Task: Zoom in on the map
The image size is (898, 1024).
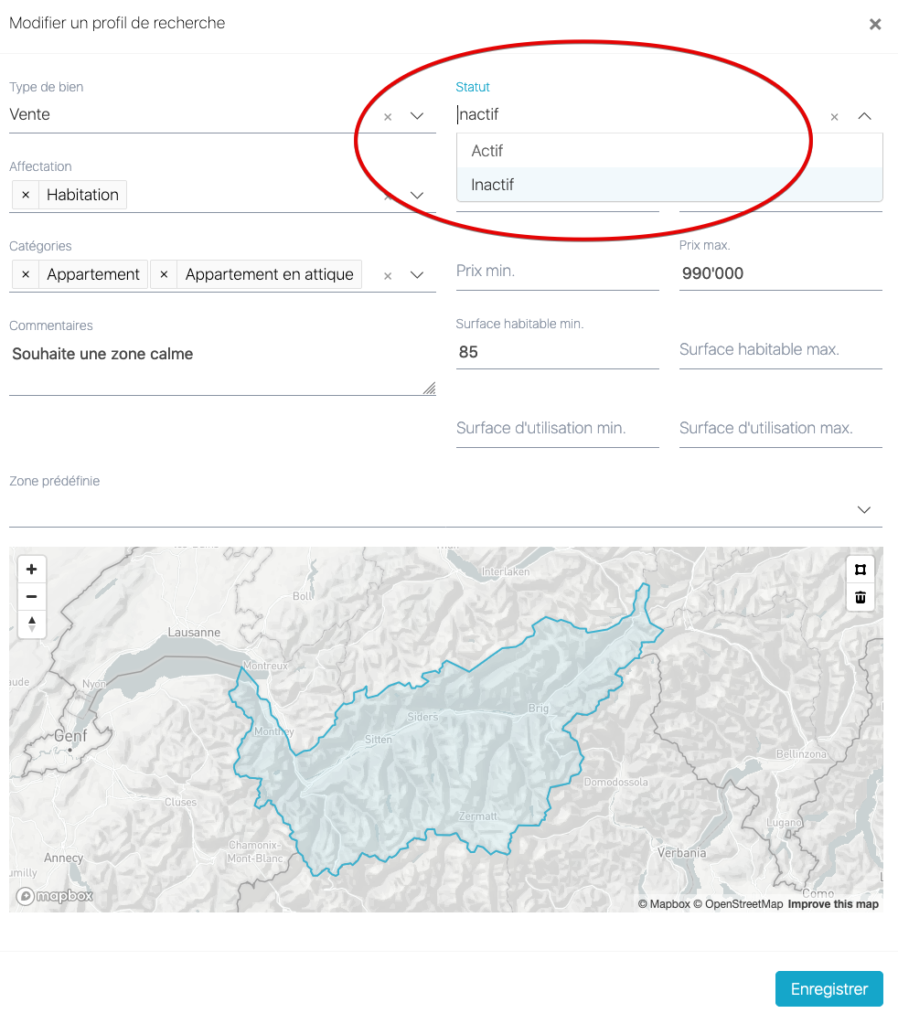Action: [x=32, y=569]
